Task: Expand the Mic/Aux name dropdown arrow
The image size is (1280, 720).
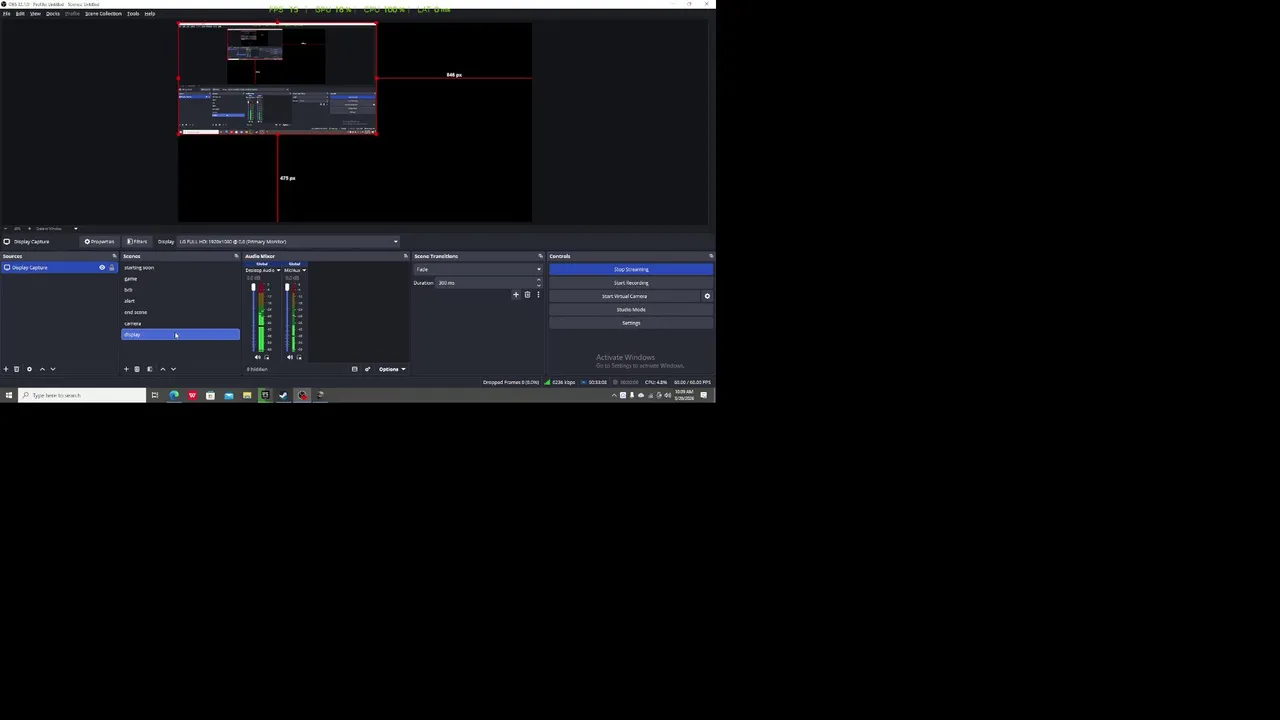Action: tap(304, 270)
